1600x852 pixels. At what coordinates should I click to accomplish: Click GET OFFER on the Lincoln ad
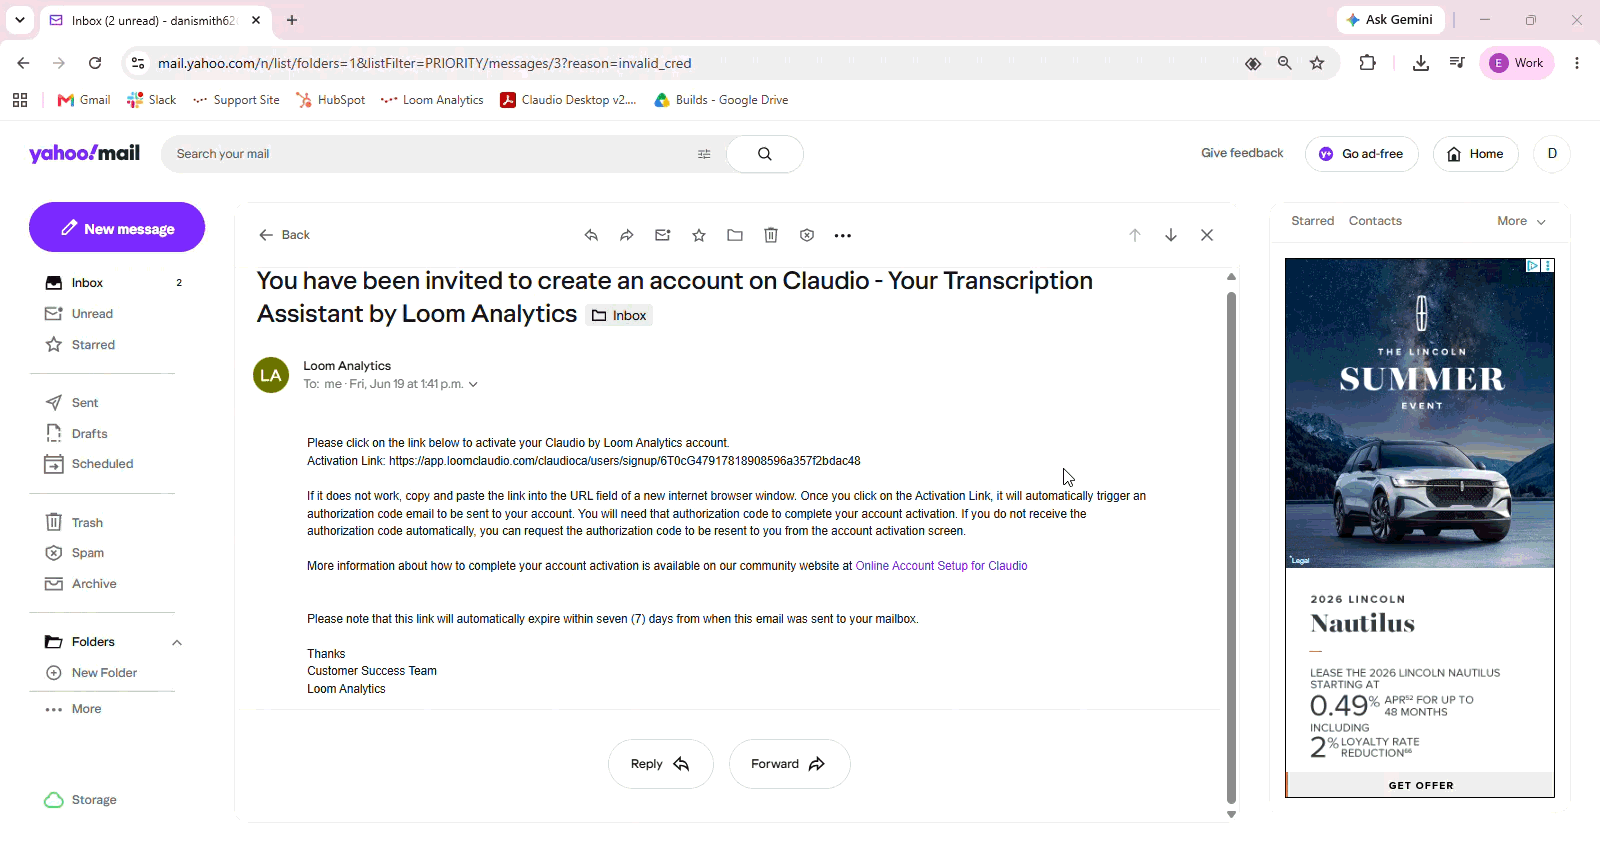pos(1420,785)
